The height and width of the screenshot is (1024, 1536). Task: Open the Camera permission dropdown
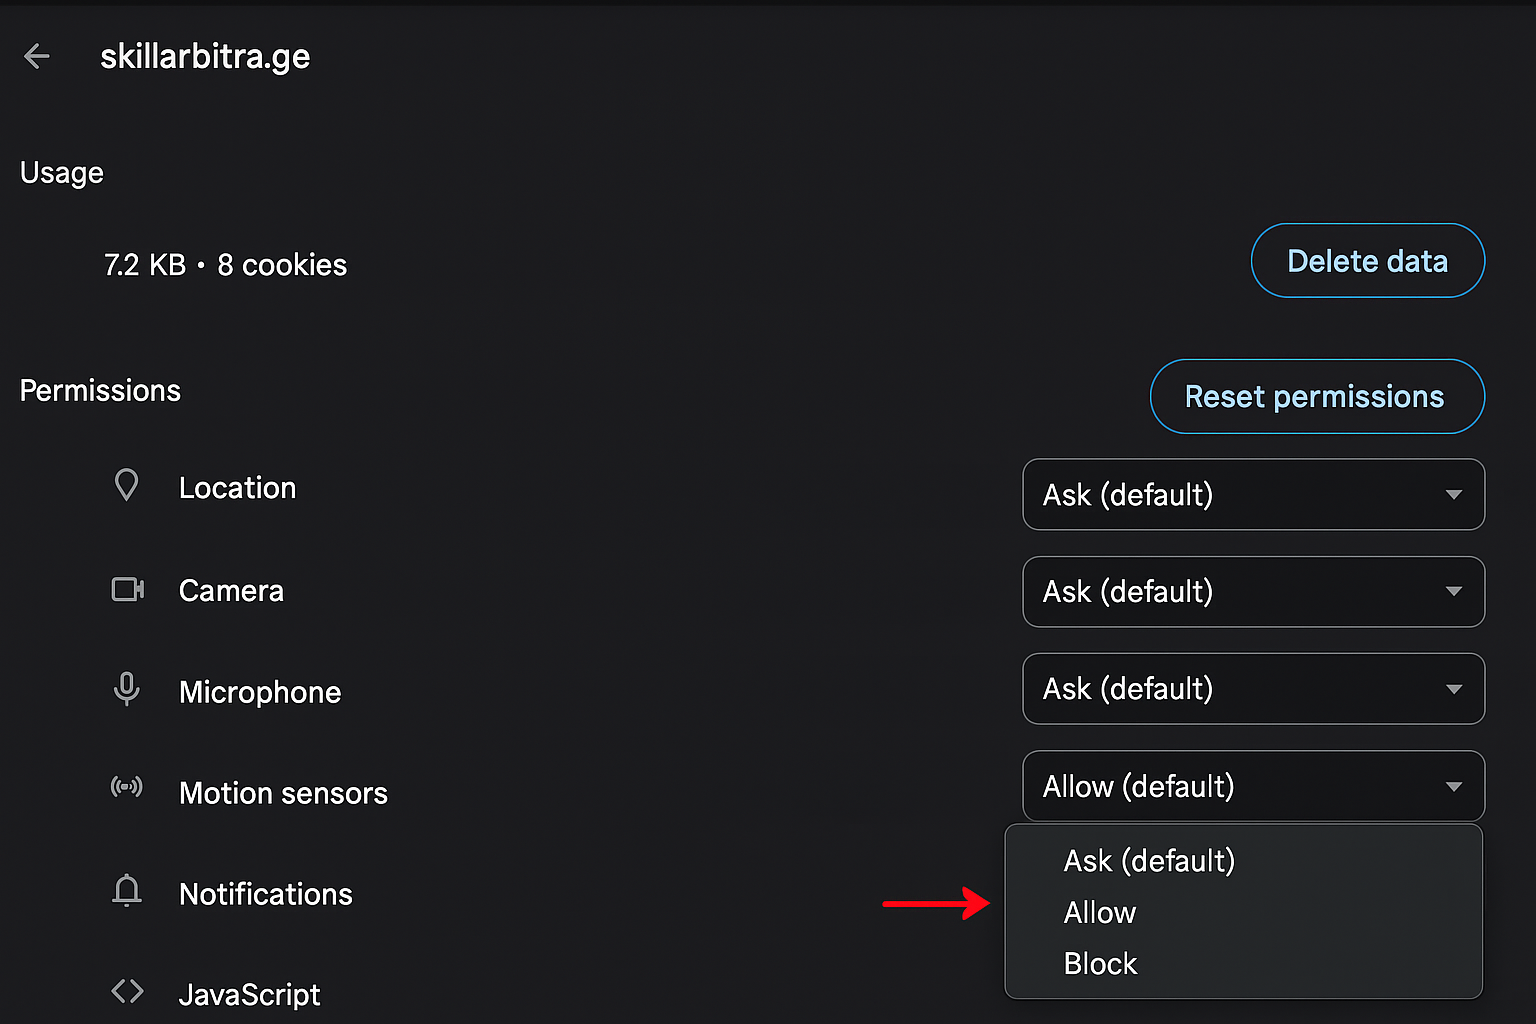click(1253, 591)
